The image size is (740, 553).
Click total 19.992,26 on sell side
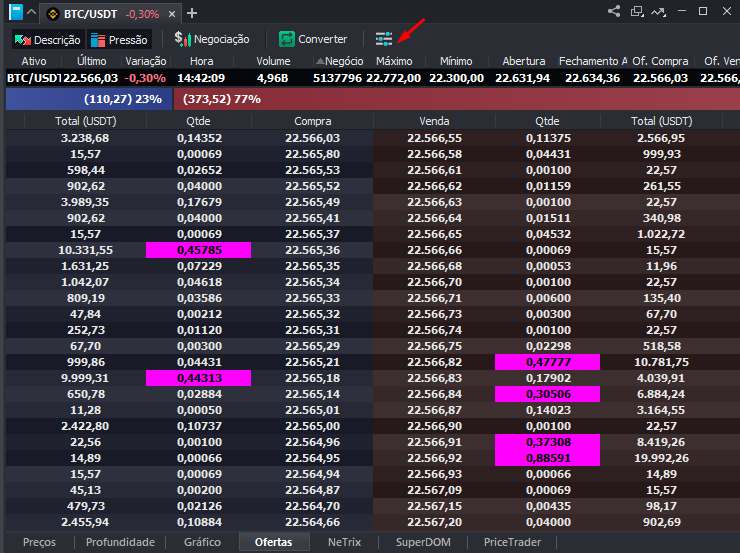tap(662, 458)
